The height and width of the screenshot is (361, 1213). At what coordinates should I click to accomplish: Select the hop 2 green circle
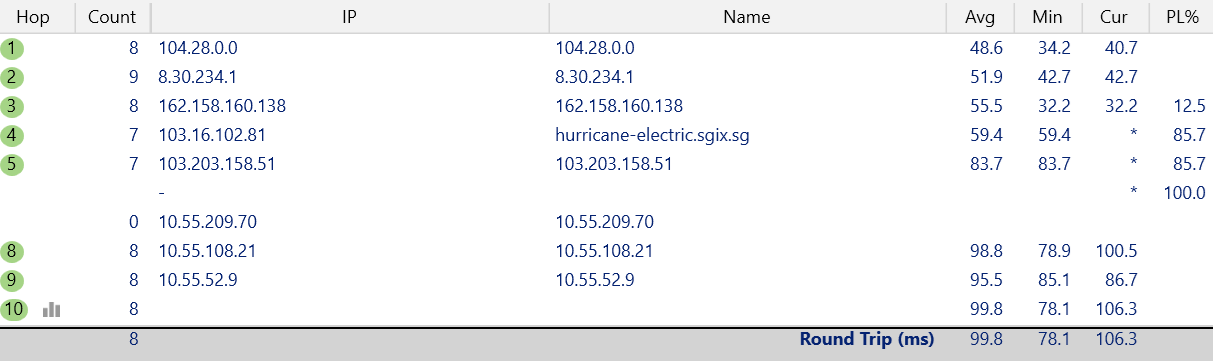[x=12, y=77]
